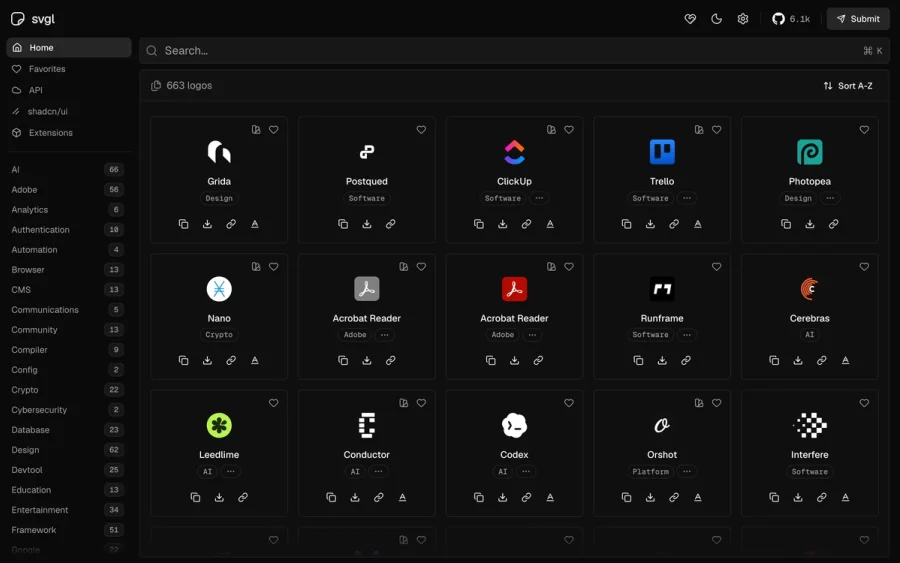
Task: Filter by Database category
Action: point(68,430)
